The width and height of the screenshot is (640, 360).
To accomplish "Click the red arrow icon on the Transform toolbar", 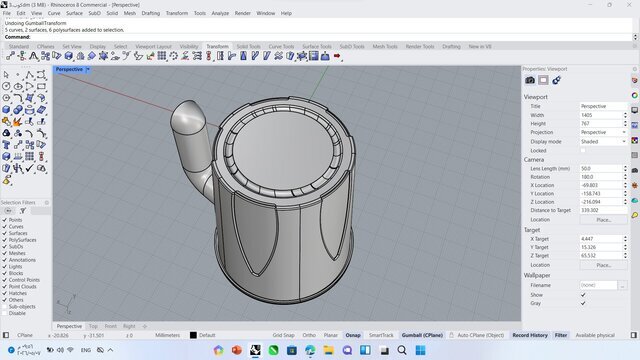I will coord(337,56).
